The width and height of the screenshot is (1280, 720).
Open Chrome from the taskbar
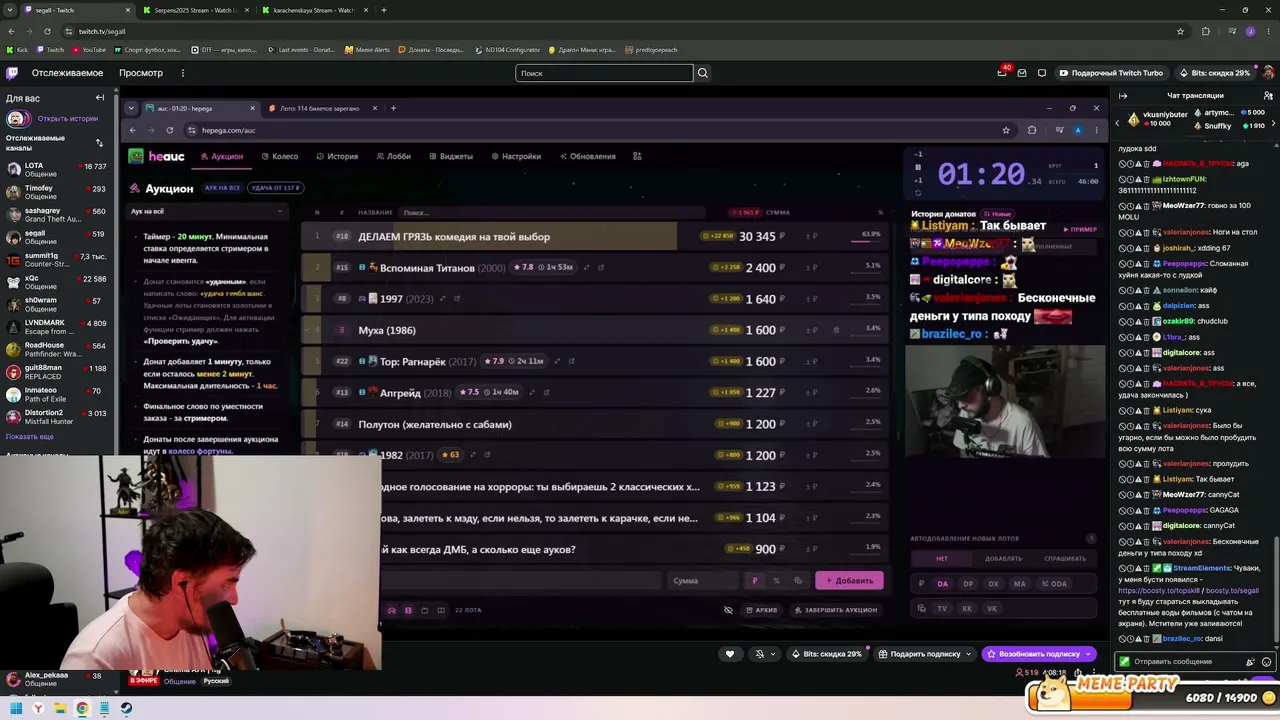pos(82,708)
